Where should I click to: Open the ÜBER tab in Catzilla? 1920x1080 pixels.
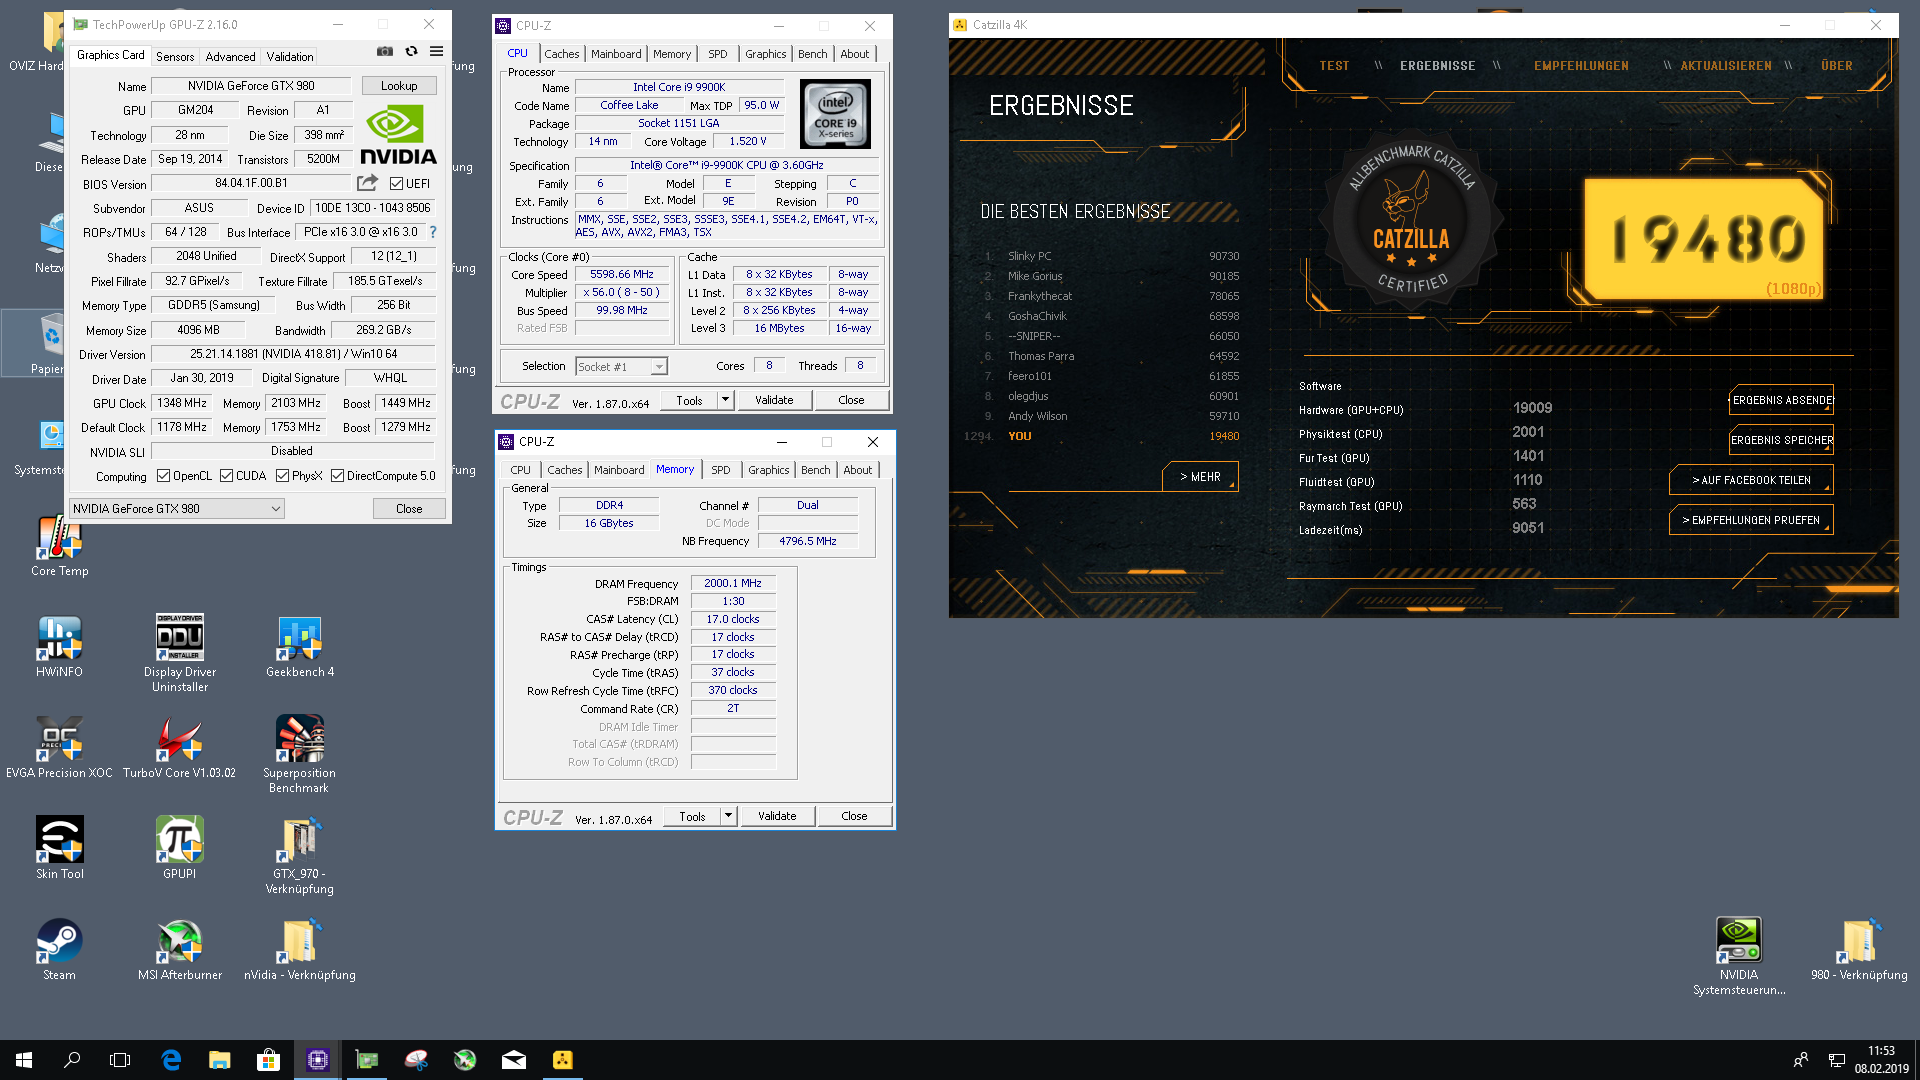1837,66
